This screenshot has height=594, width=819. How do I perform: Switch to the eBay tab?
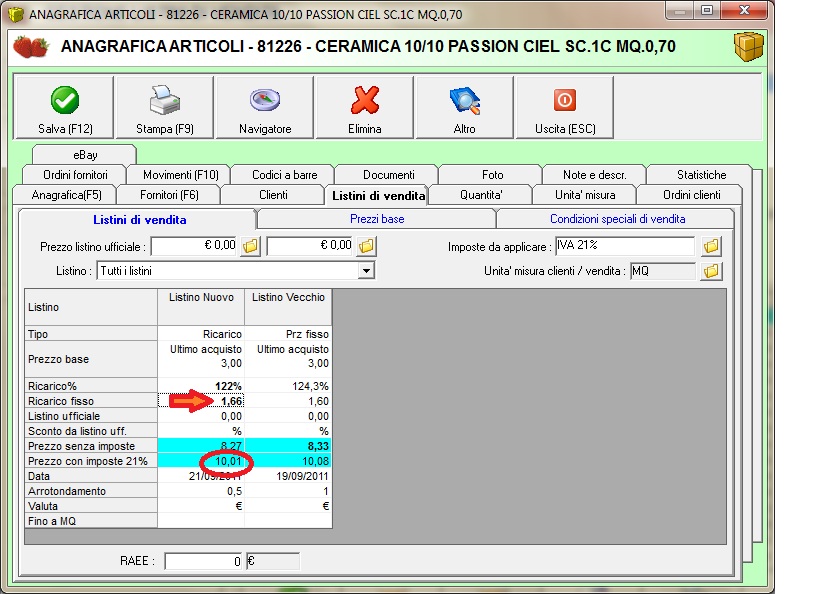tap(85, 155)
